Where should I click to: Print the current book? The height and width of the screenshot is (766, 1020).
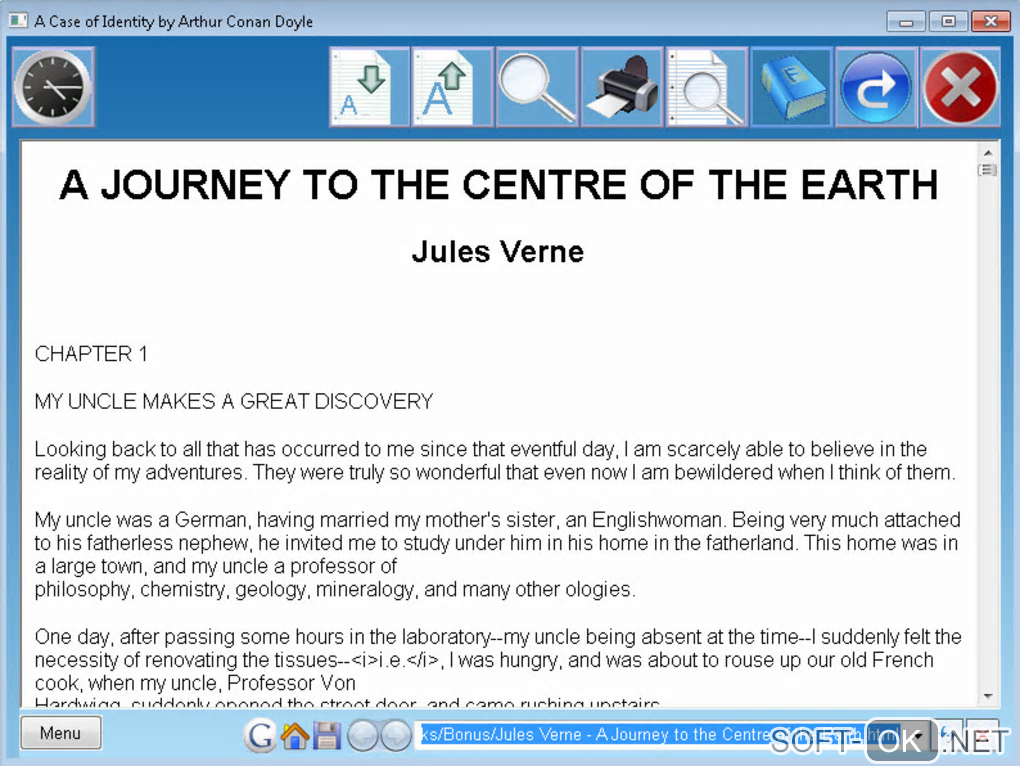point(622,86)
